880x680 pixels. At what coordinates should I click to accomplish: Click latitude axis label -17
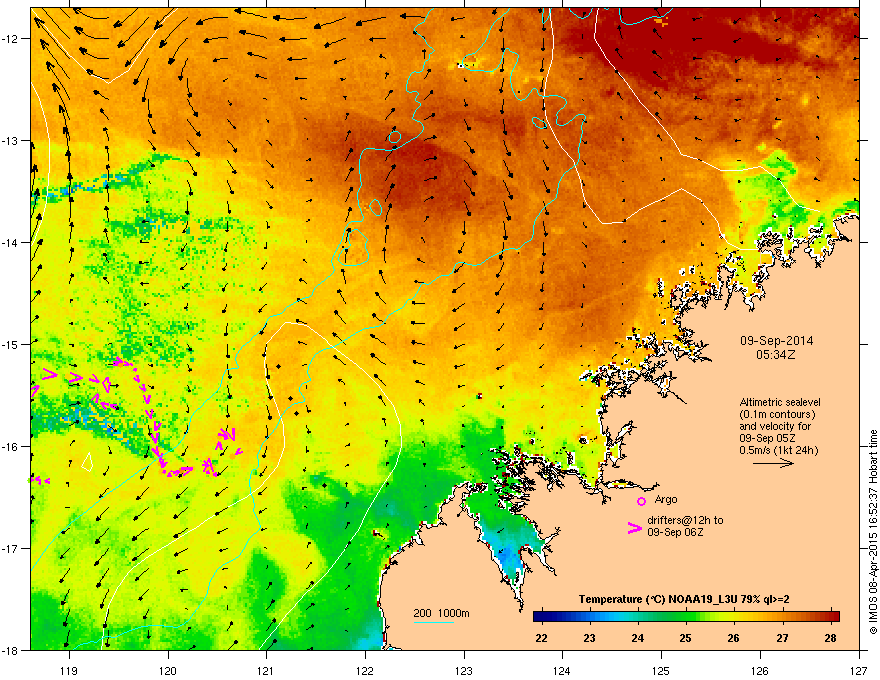(10, 548)
